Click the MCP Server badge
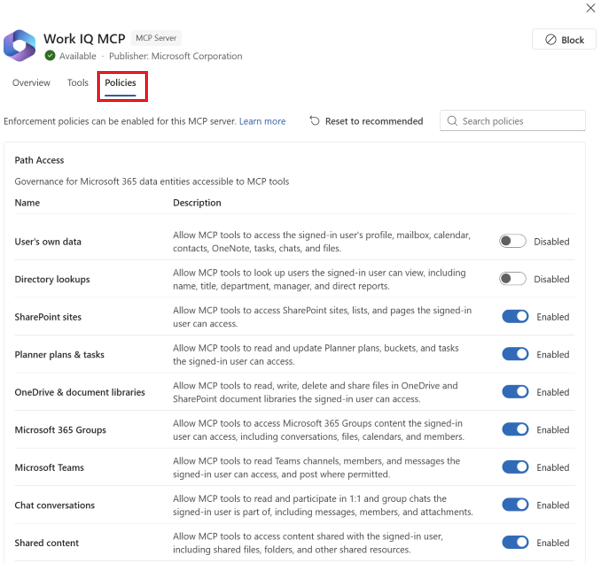Image resolution: width=601 pixels, height=563 pixels. click(x=156, y=38)
